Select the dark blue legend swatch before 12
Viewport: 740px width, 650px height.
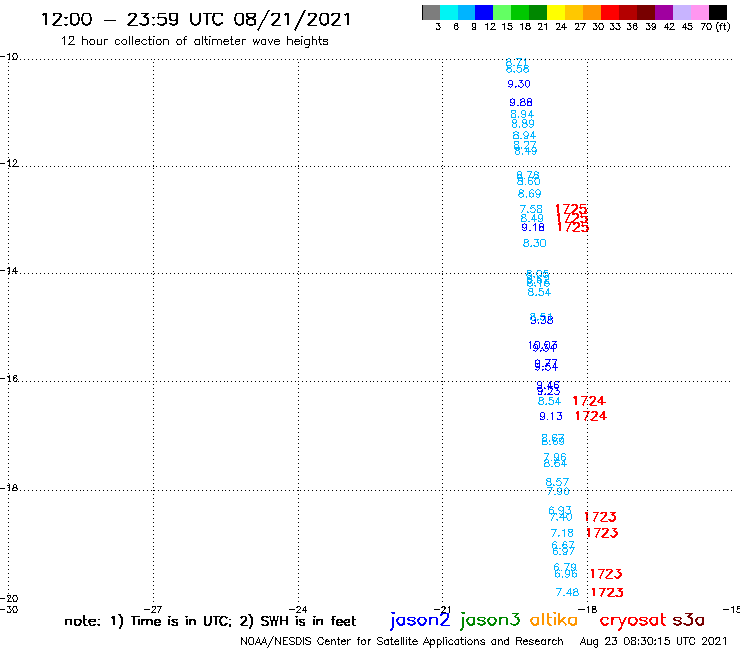484,12
